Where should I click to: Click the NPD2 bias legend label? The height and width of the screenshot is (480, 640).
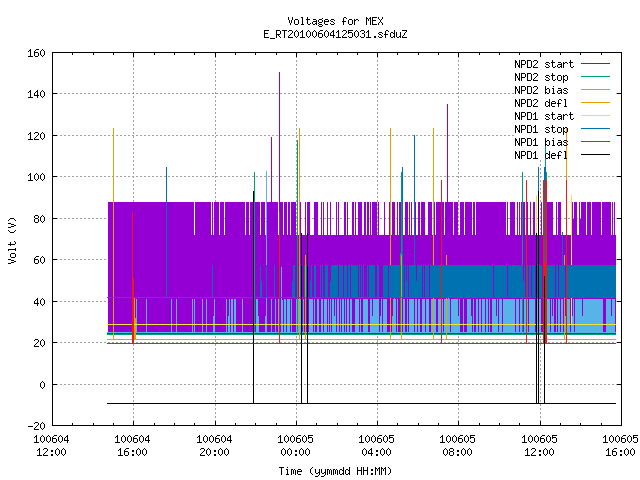point(541,90)
